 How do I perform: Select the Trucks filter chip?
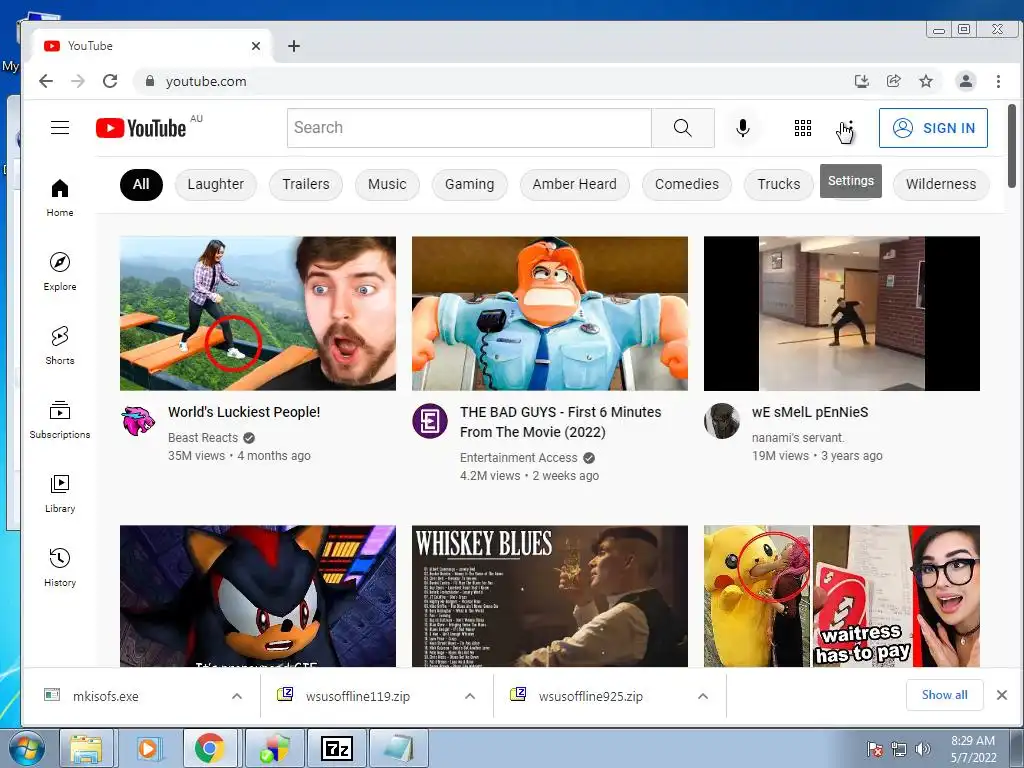[x=778, y=184]
